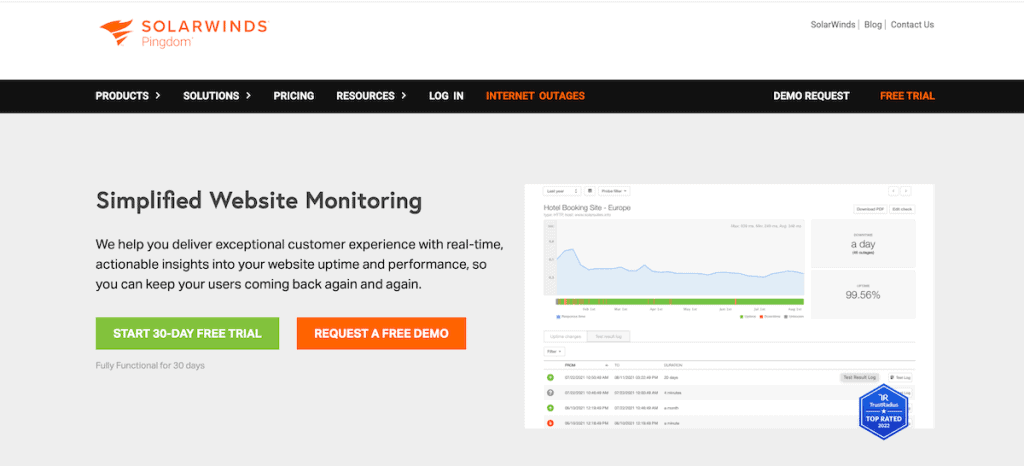Click 'Hotel Booking Site - Europe' title

(x=587, y=208)
